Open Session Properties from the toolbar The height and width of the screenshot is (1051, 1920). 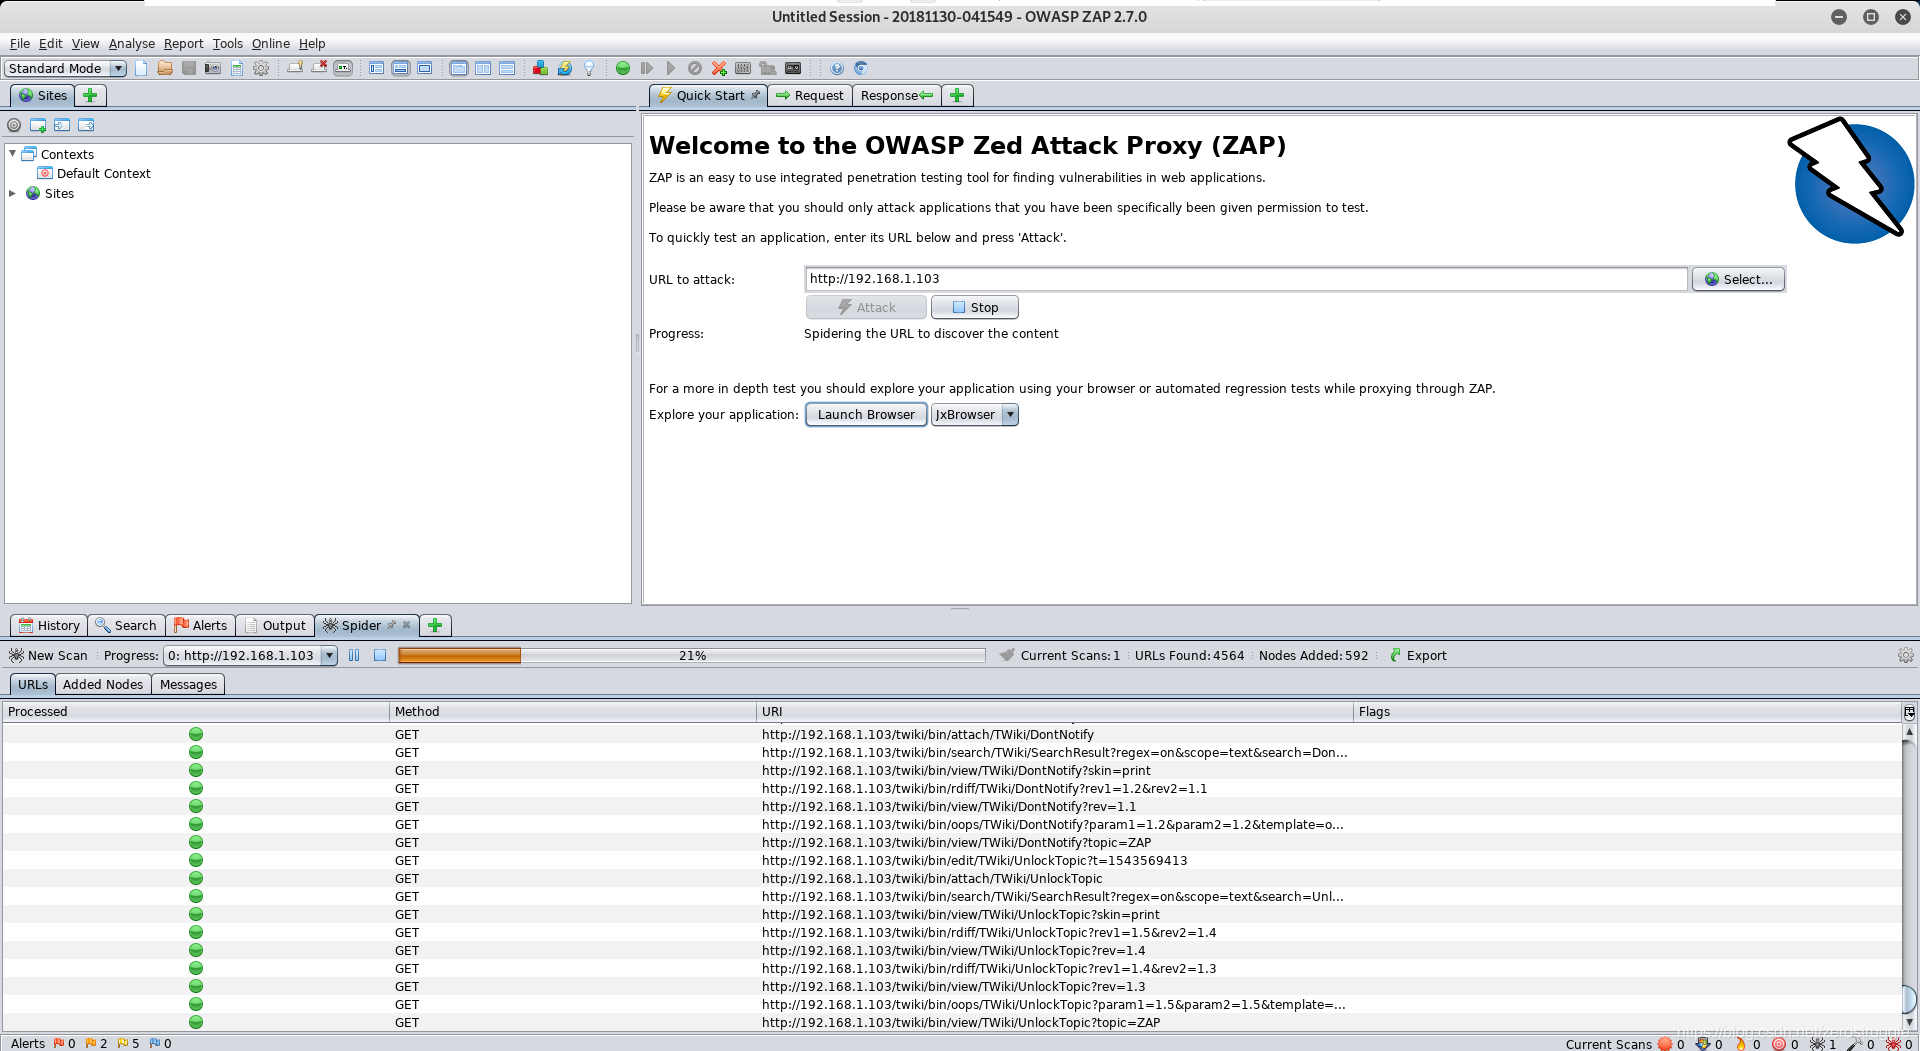(237, 68)
